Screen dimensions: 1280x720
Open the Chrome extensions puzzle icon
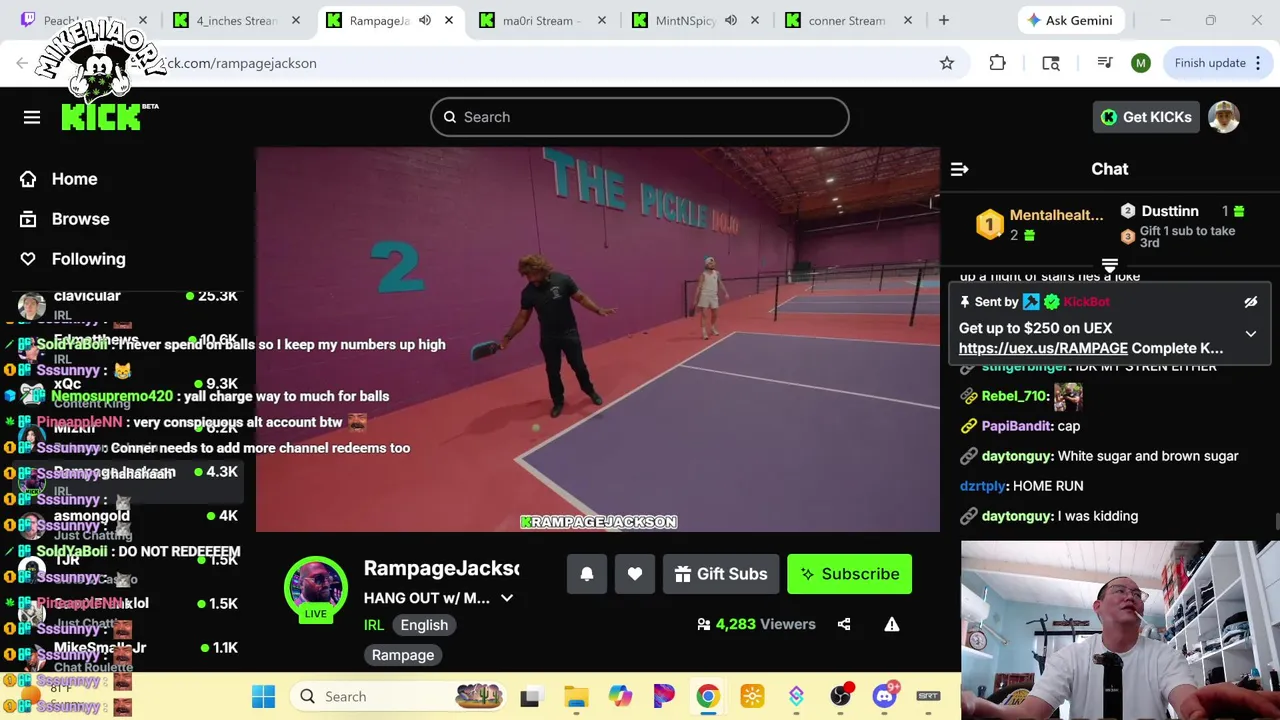pos(997,63)
